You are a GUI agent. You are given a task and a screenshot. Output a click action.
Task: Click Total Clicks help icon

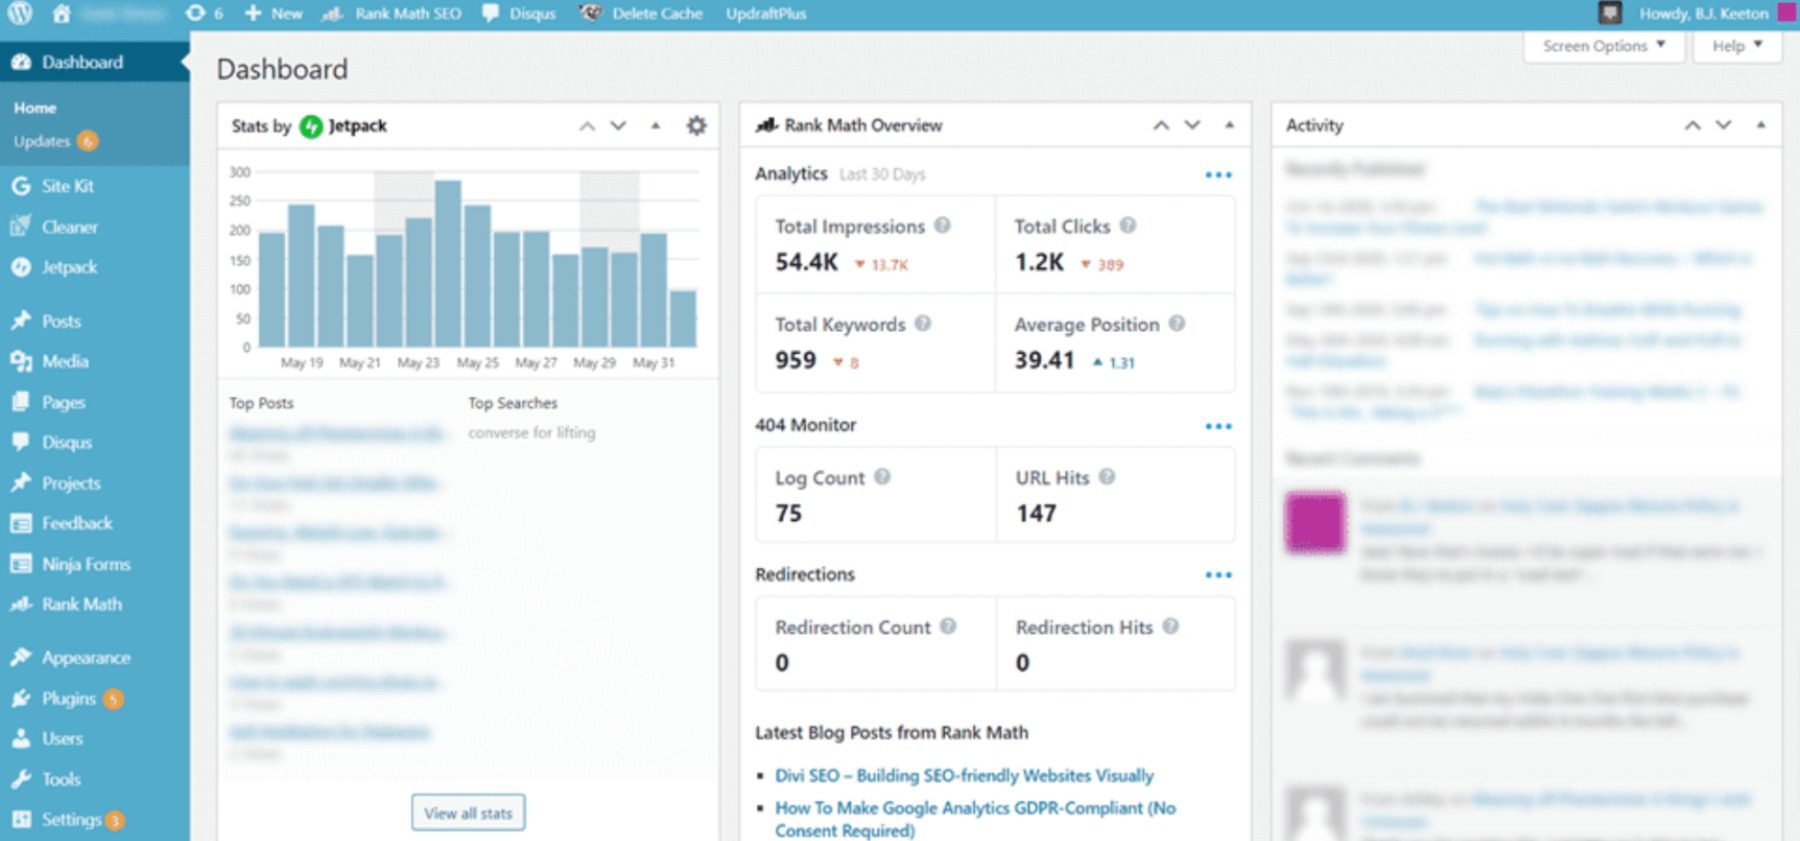click(1128, 226)
